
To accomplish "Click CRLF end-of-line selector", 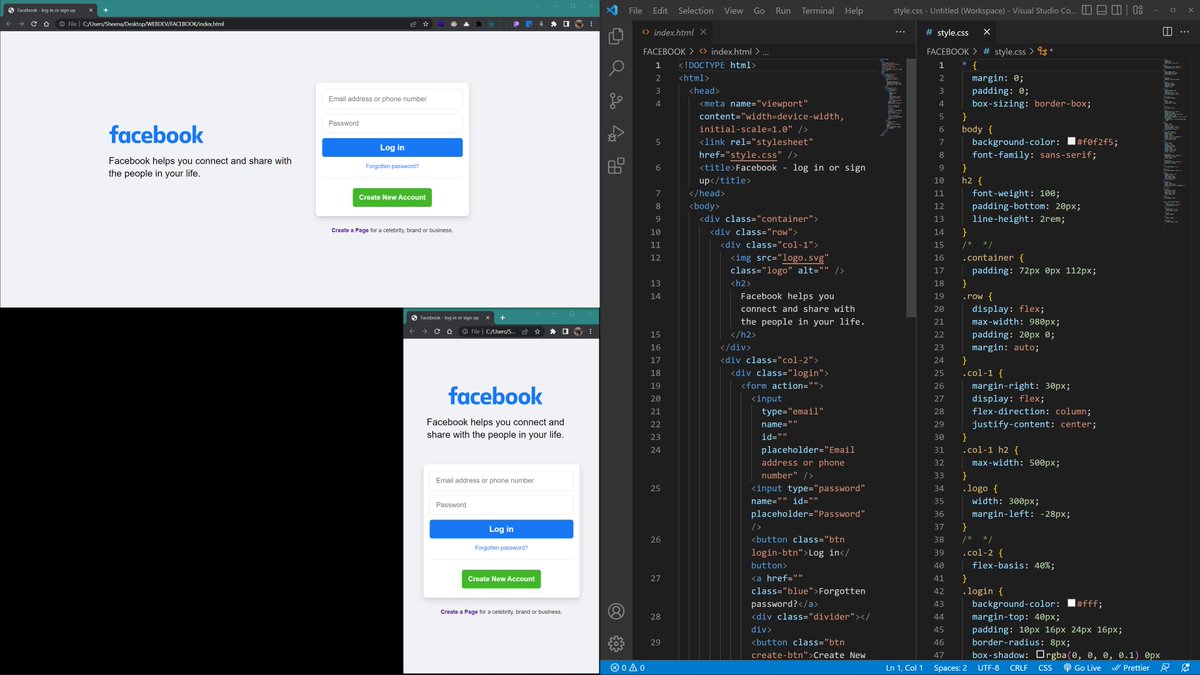I will click(x=1018, y=667).
